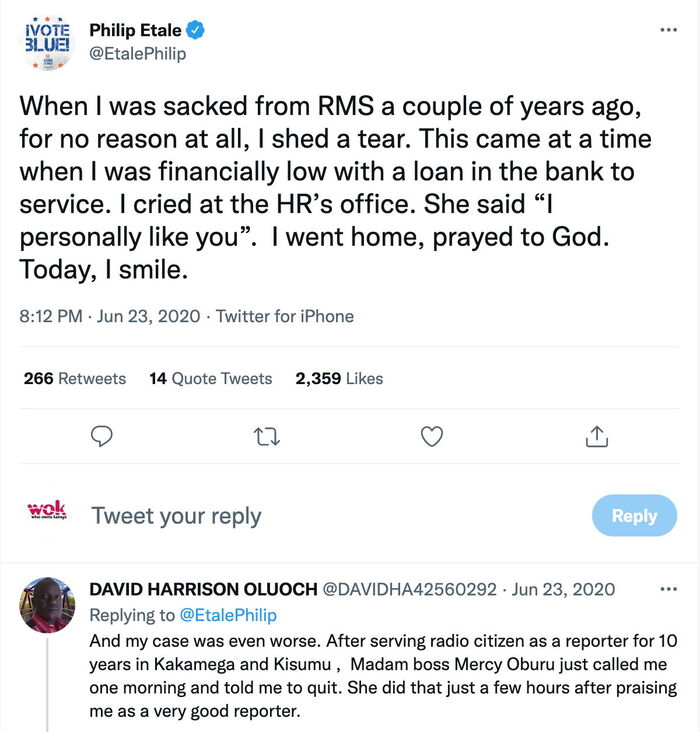View the 266 Retweets list
This screenshot has height=732, width=700.
pyautogui.click(x=75, y=378)
